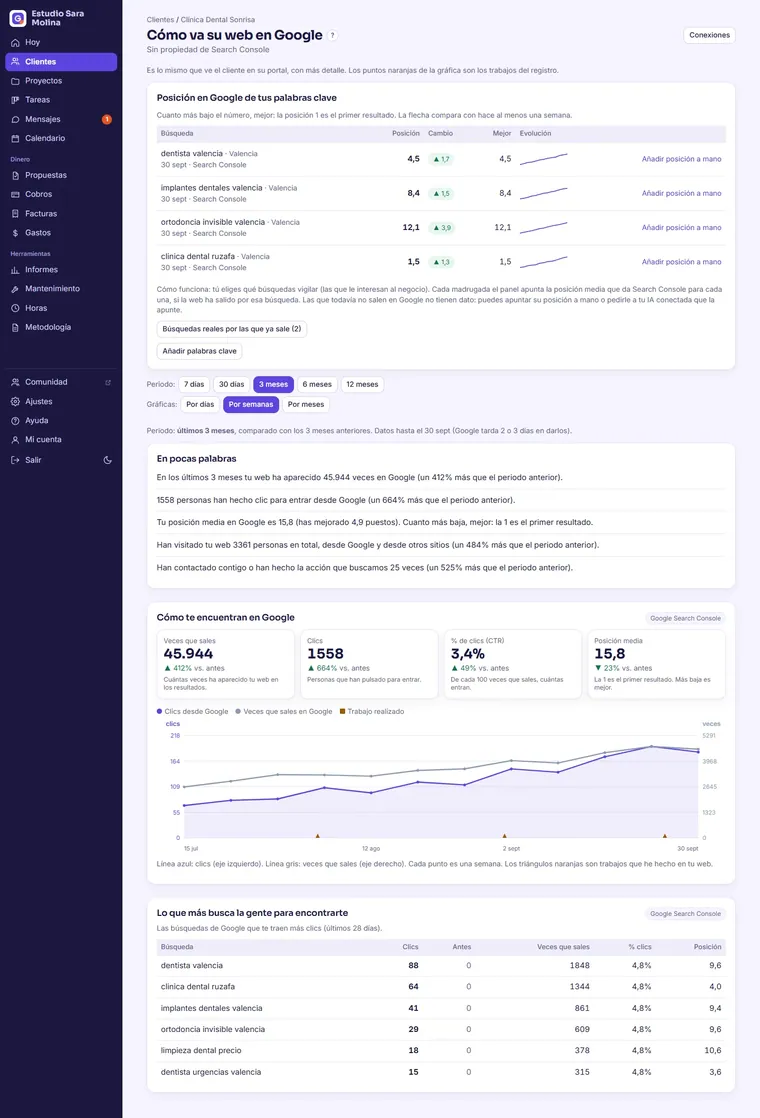
Task: Click the help question mark beside page title
Action: point(332,36)
